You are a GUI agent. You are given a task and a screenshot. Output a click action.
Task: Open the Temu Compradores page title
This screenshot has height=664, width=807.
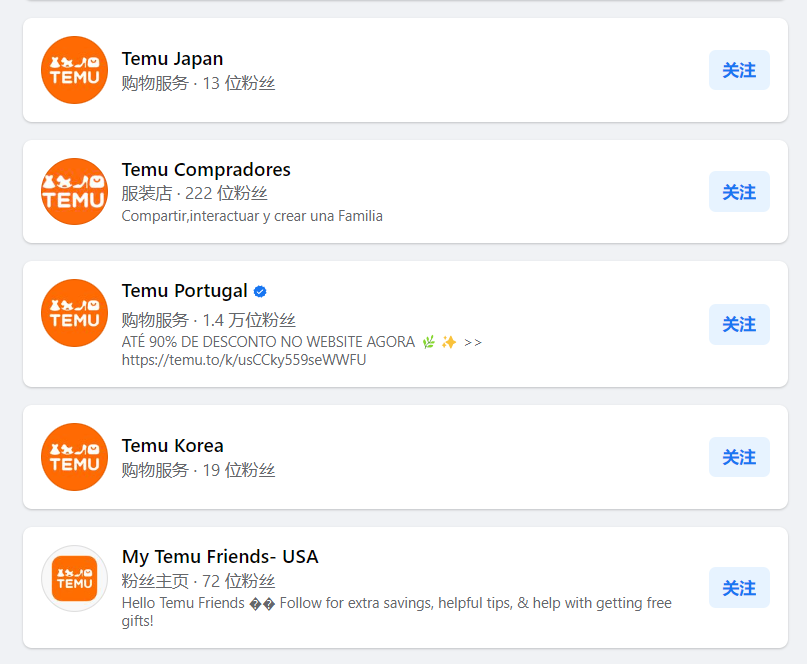coord(206,169)
